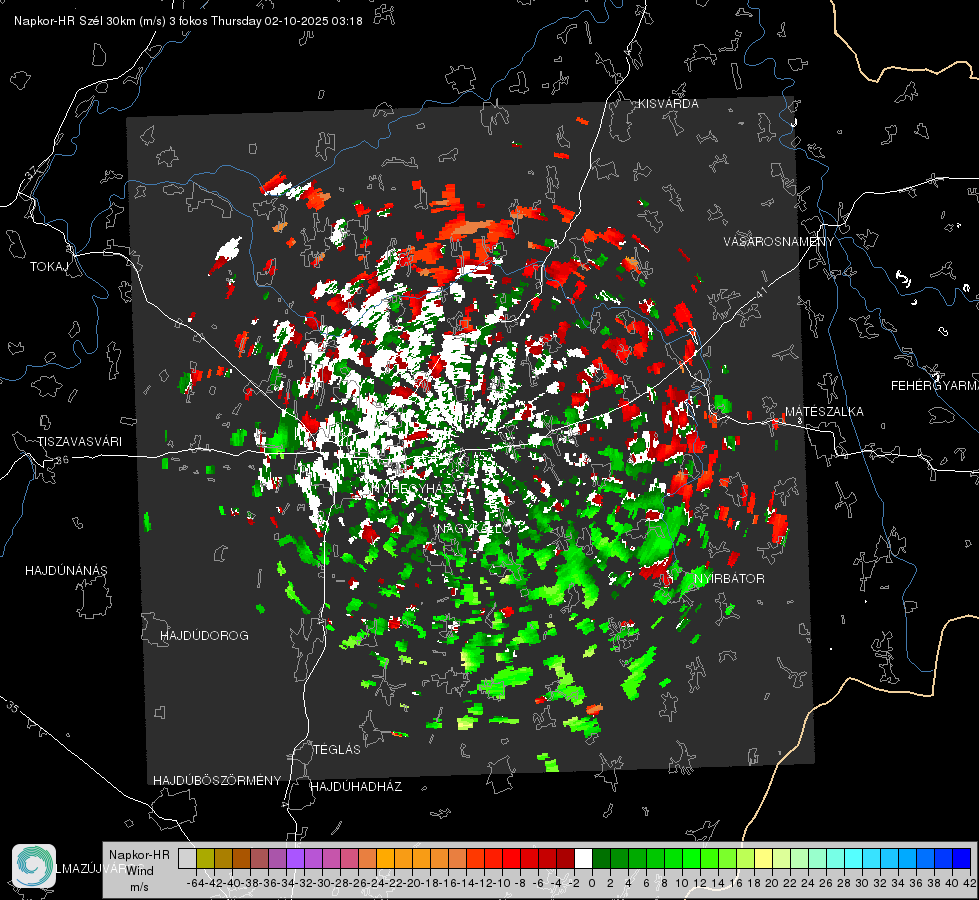The width and height of the screenshot is (979, 900).
Task: Select the NYÍRBÁTOR town label
Action: (x=729, y=579)
